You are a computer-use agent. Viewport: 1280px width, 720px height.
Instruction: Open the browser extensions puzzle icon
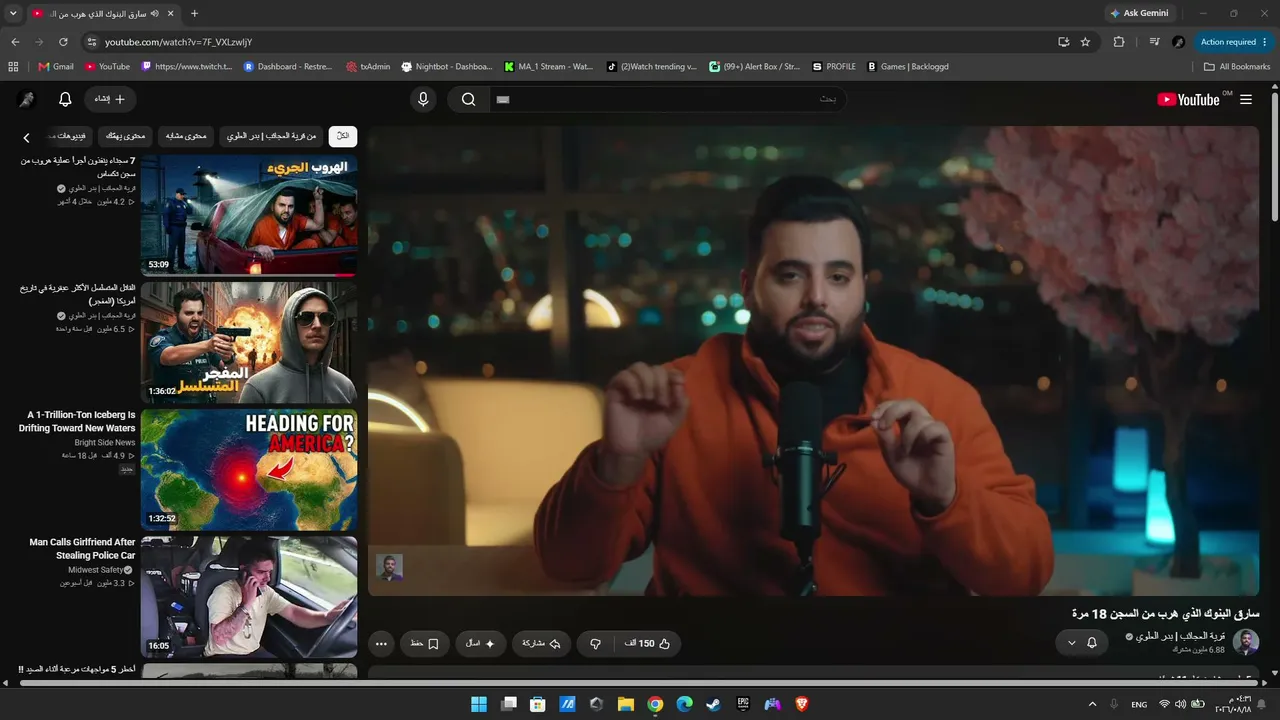pos(1119,42)
